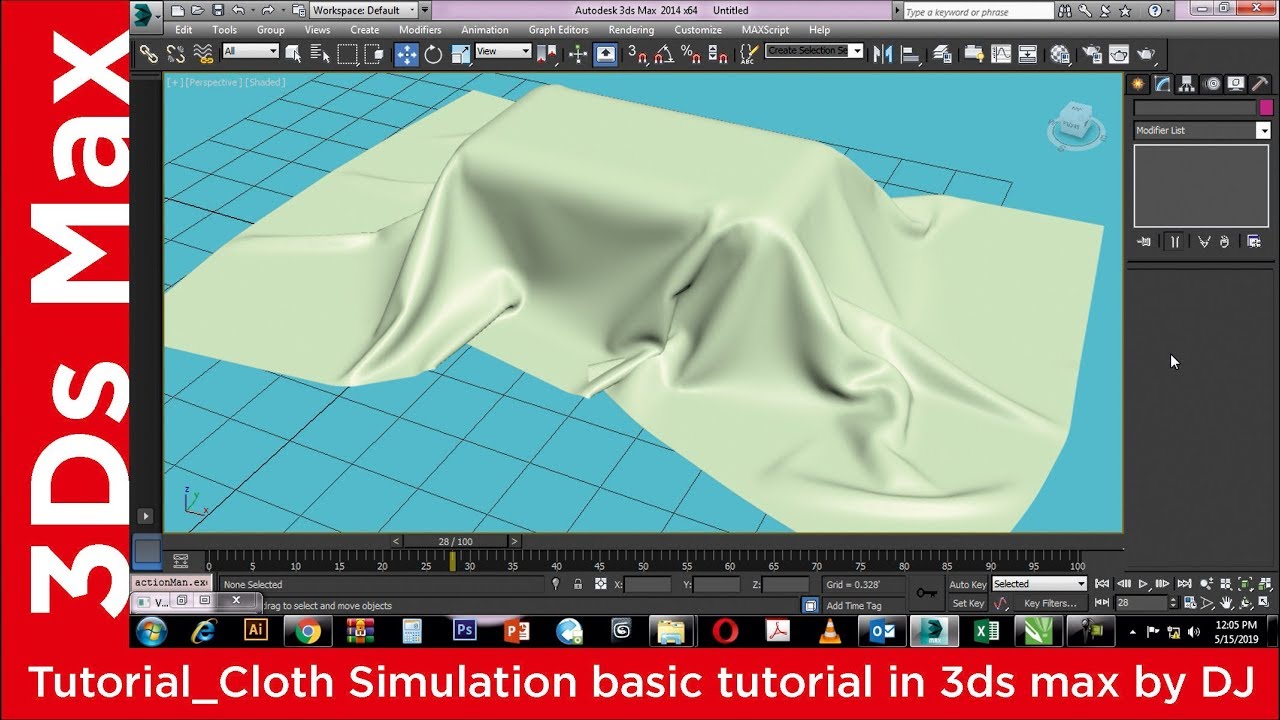Open the MAXScript menu

[x=765, y=30]
